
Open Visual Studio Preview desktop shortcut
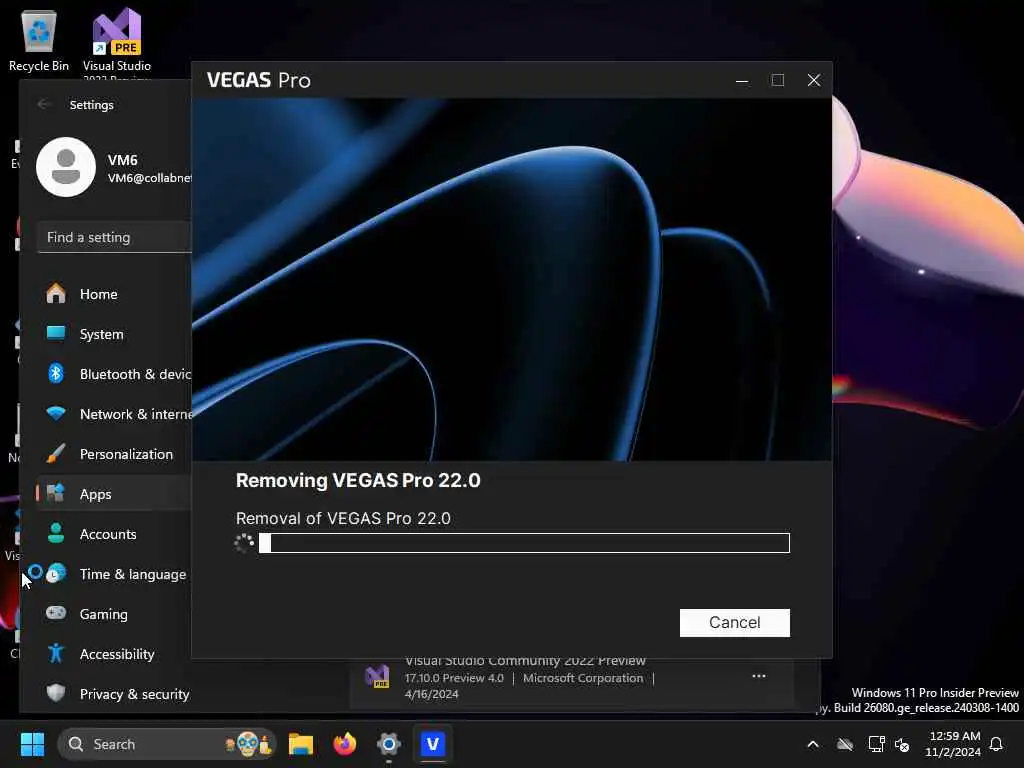click(117, 42)
